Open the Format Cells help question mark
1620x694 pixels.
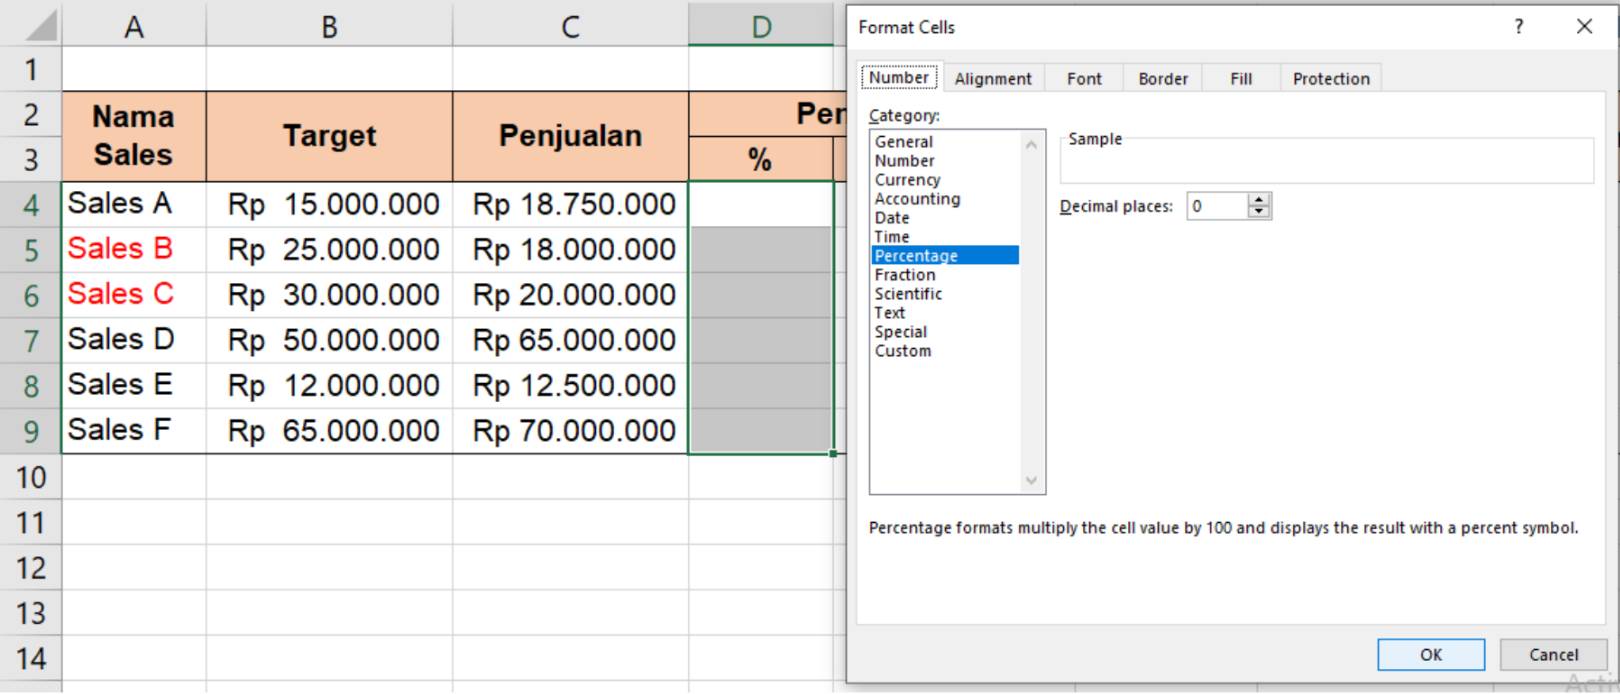[1519, 27]
